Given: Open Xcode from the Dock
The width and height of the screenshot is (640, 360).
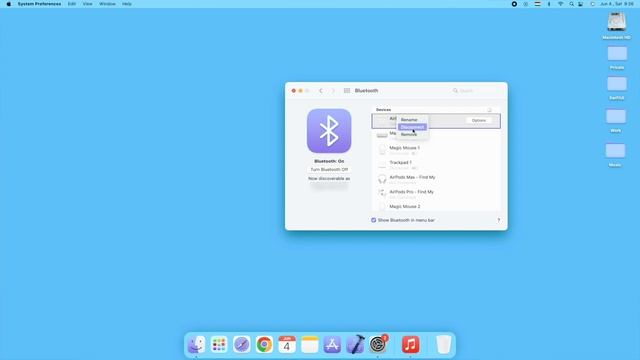Looking at the screenshot, I should pos(355,344).
